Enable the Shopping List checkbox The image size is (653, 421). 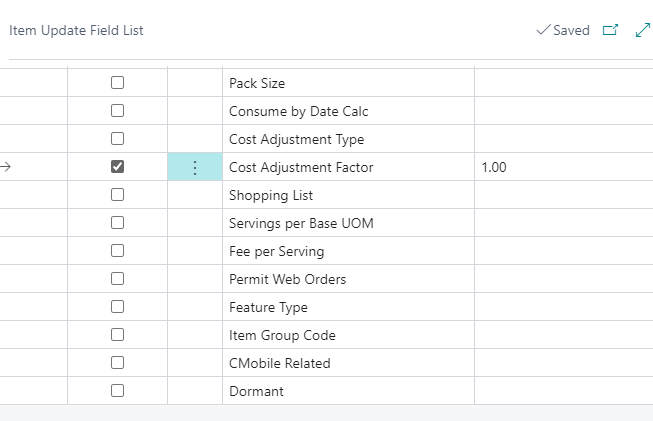117,195
